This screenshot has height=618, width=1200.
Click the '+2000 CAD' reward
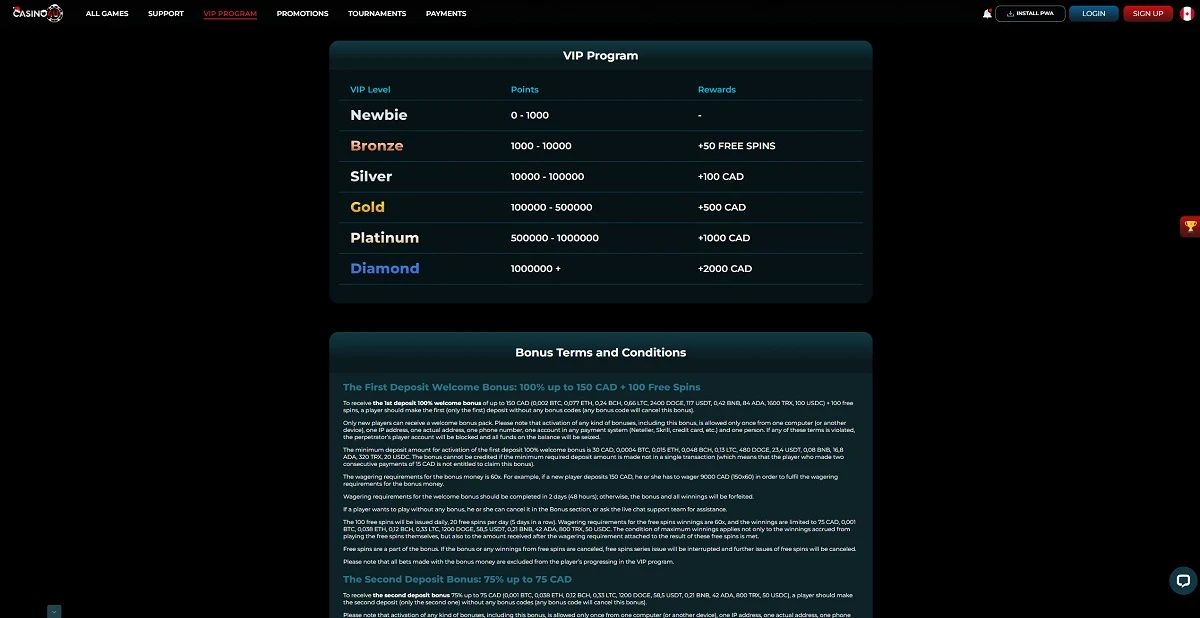[725, 269]
